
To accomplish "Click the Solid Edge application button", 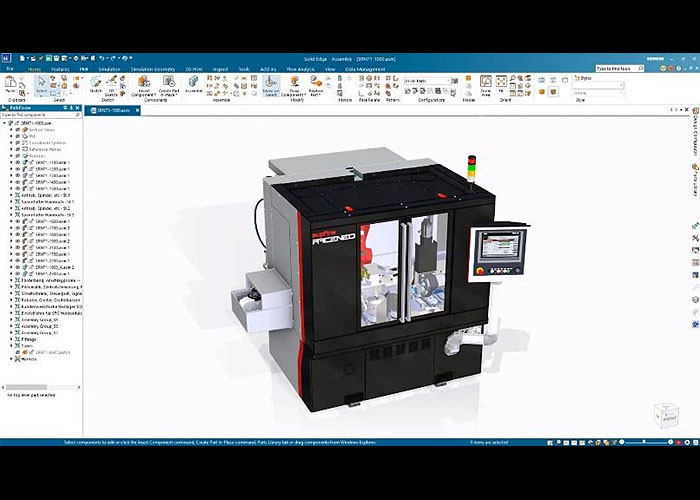I will 6,58.
